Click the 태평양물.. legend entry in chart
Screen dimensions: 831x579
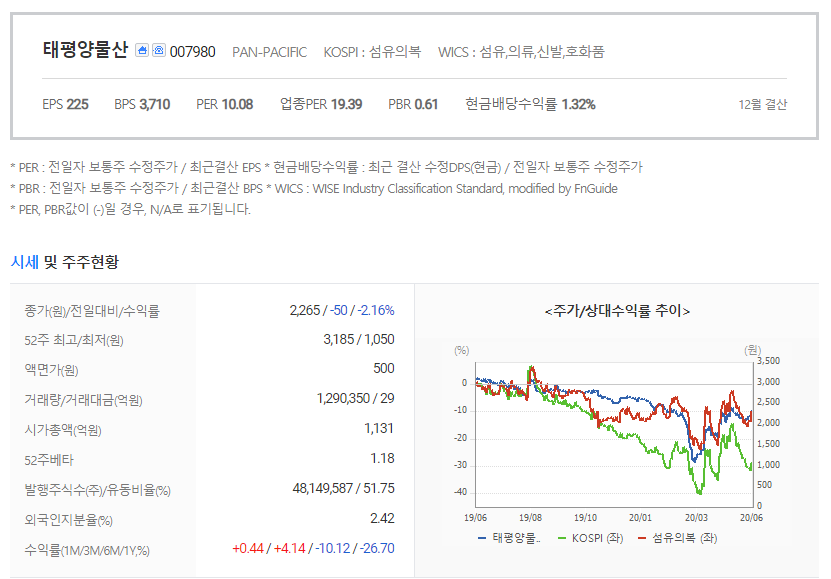pos(510,538)
